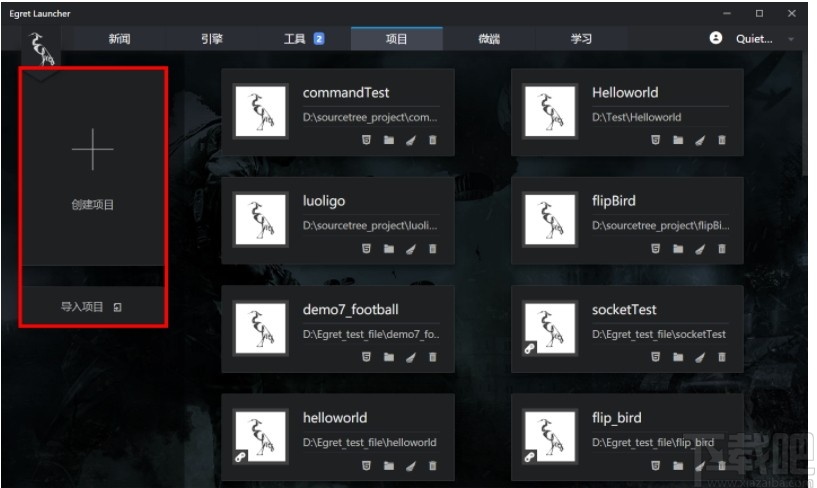Click Wing feather icon on D:\Test\Helloworld card
Image resolution: width=817 pixels, height=488 pixels.
[x=700, y=140]
